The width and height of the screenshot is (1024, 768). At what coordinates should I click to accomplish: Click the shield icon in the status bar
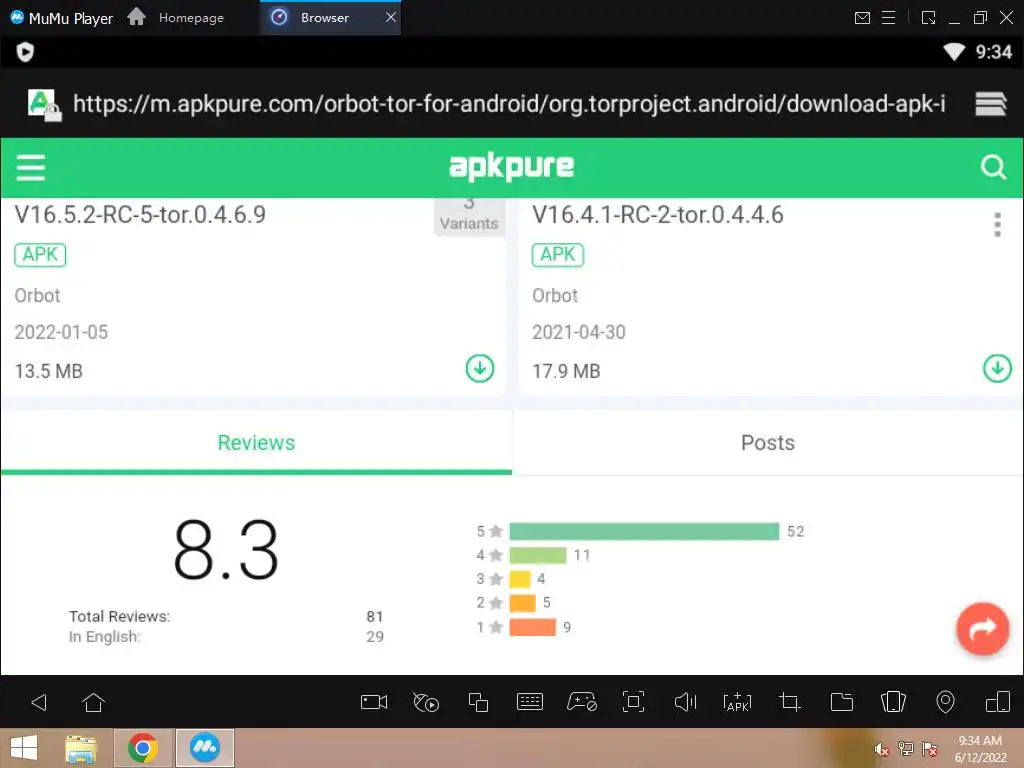tap(25, 52)
